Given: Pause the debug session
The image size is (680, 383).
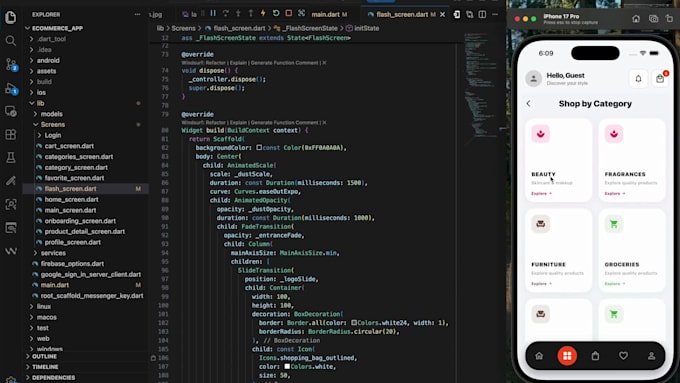Looking at the screenshot, I should 213,14.
